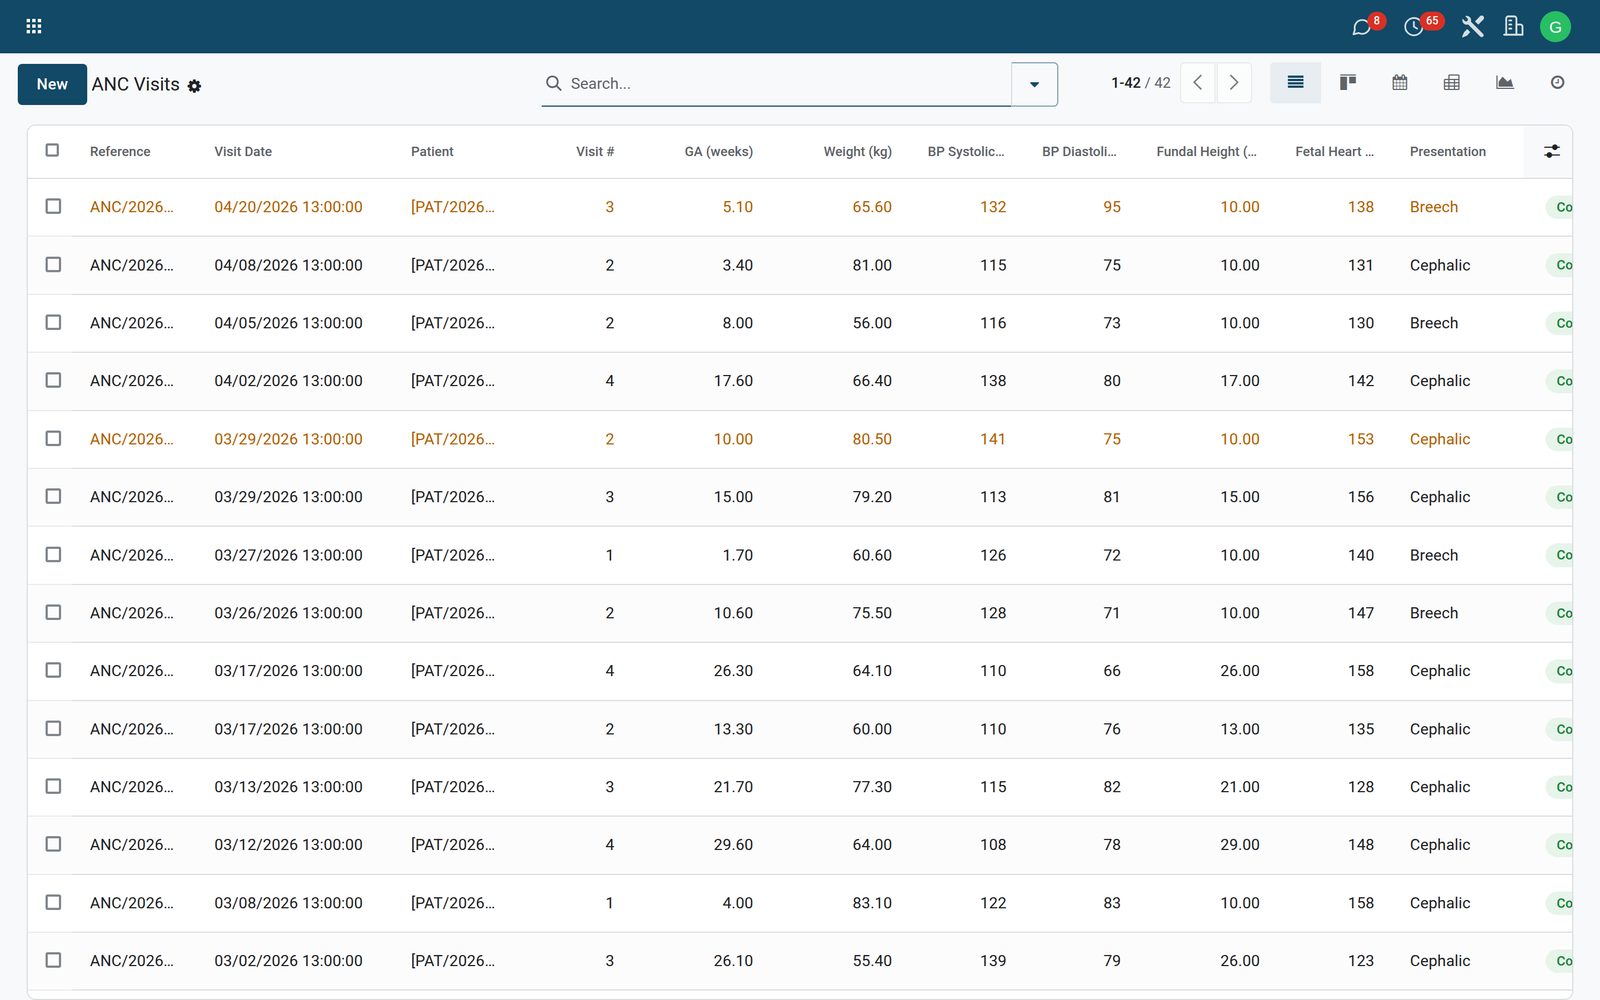
Task: Sort by Presentation column header
Action: point(1447,152)
